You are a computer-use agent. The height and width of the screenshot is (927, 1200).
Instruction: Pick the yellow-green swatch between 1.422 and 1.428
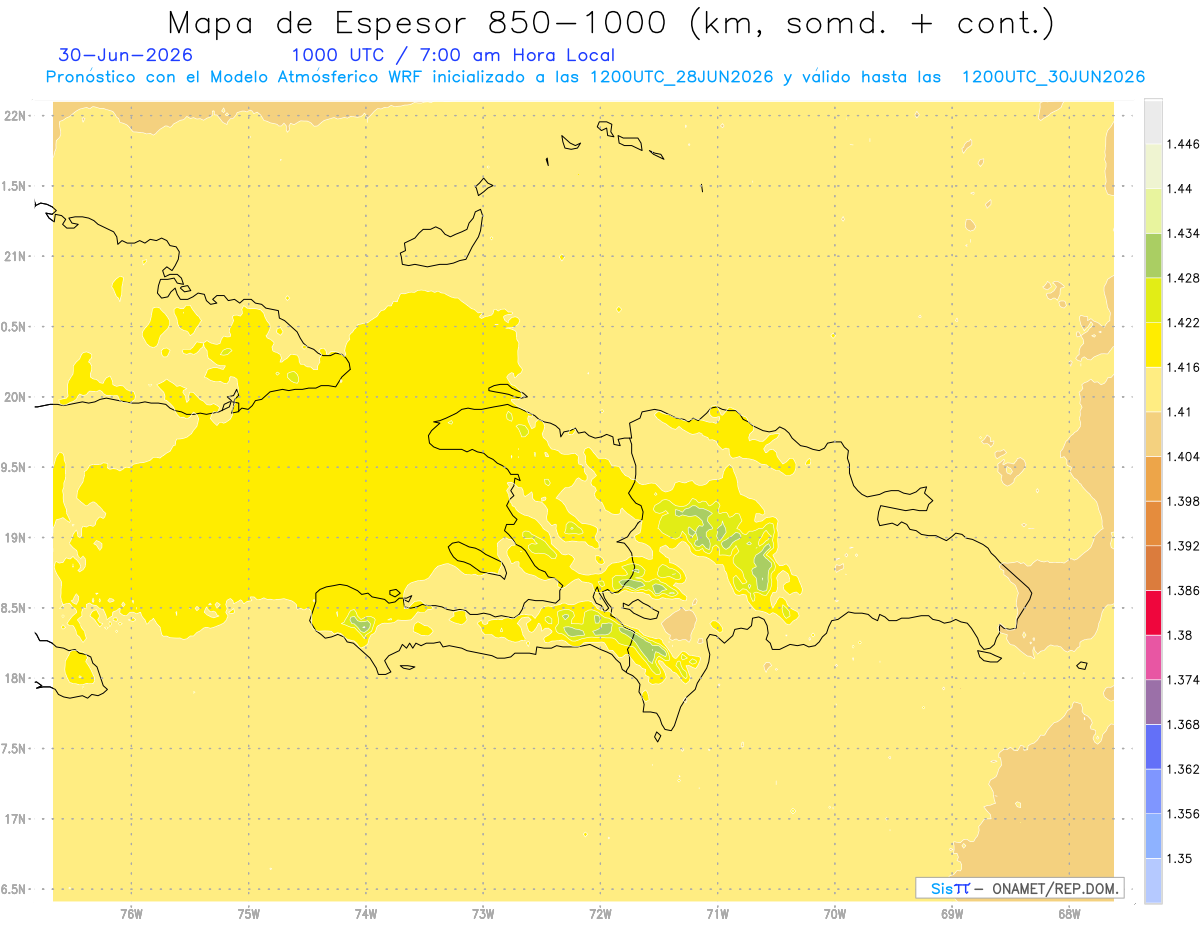pos(1153,300)
